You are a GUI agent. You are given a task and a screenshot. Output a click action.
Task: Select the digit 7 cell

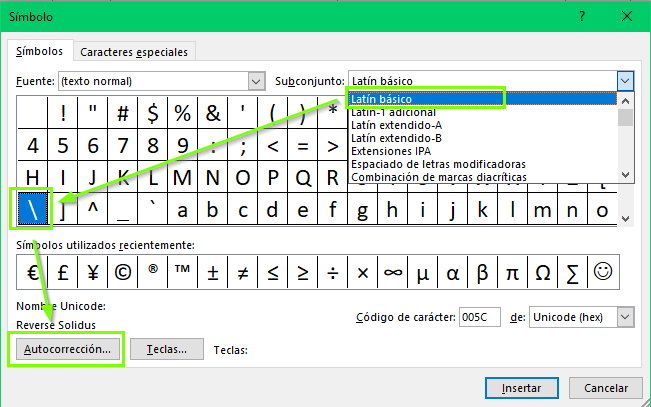(x=122, y=145)
